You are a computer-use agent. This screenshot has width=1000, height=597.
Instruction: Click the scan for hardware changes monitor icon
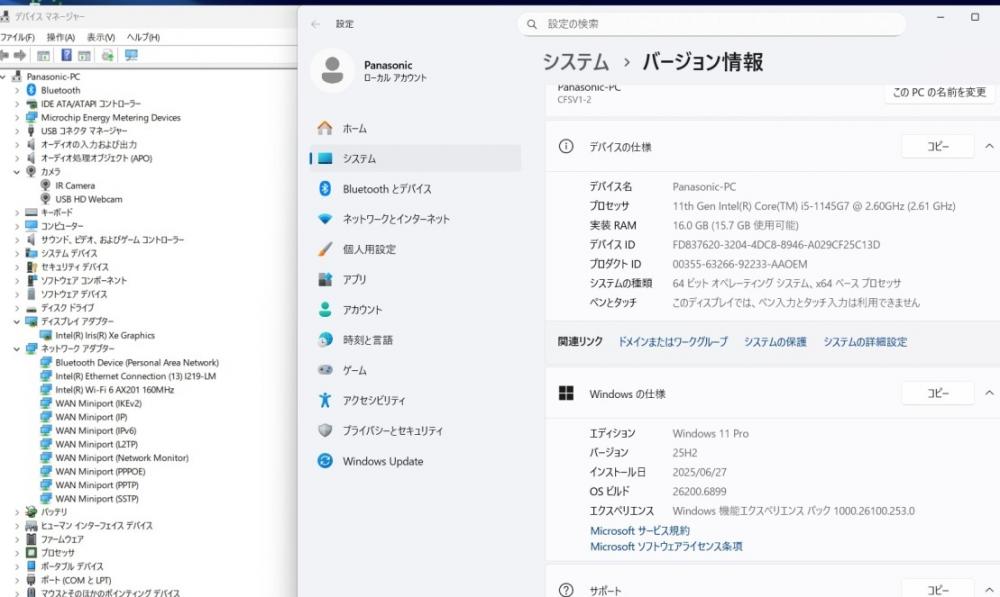tap(131, 56)
